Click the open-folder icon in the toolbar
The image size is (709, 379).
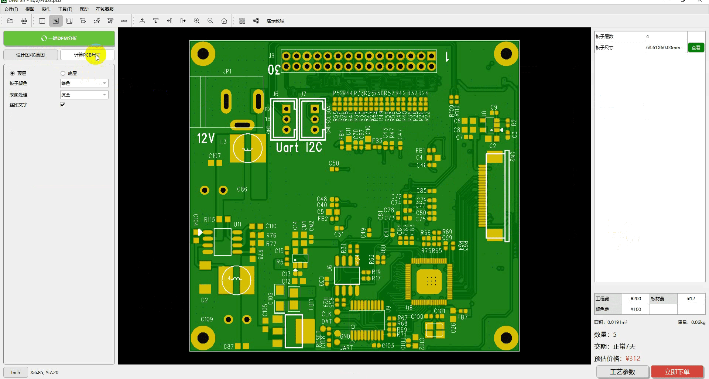coord(10,21)
